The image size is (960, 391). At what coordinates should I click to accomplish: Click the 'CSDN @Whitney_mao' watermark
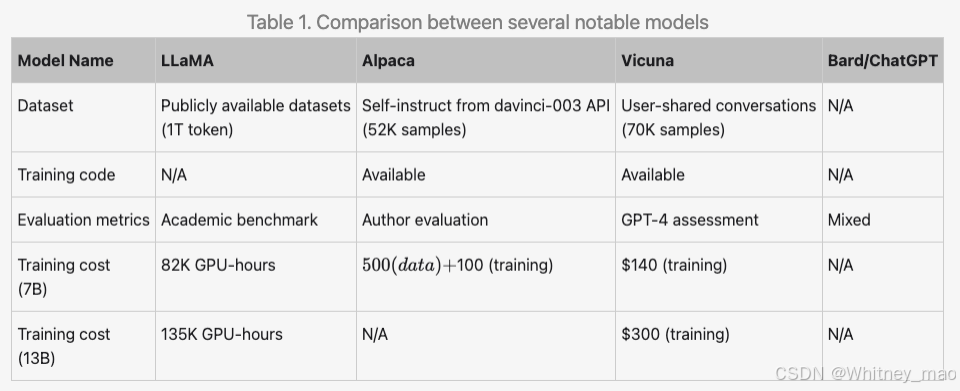pos(866,374)
